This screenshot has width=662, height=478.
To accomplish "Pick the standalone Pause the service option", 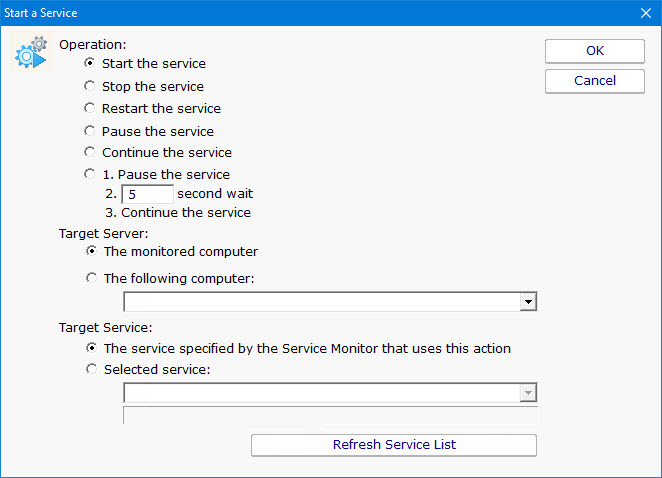I will pos(90,131).
